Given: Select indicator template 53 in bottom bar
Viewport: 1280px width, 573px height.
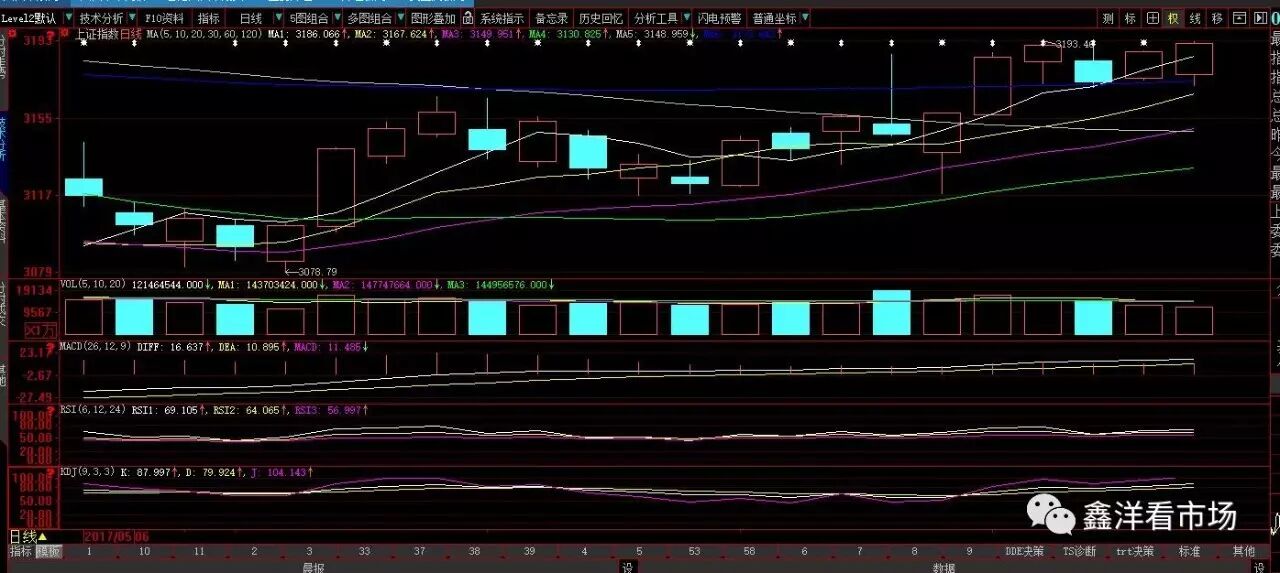Looking at the screenshot, I should [694, 551].
